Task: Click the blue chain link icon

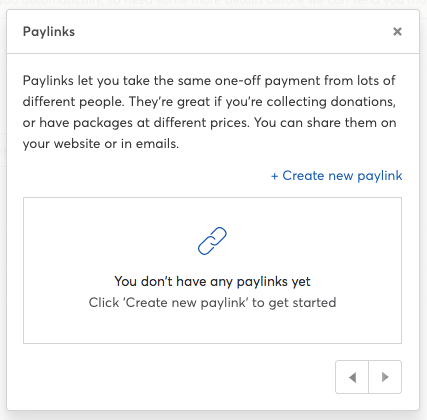Action: pyautogui.click(x=212, y=241)
